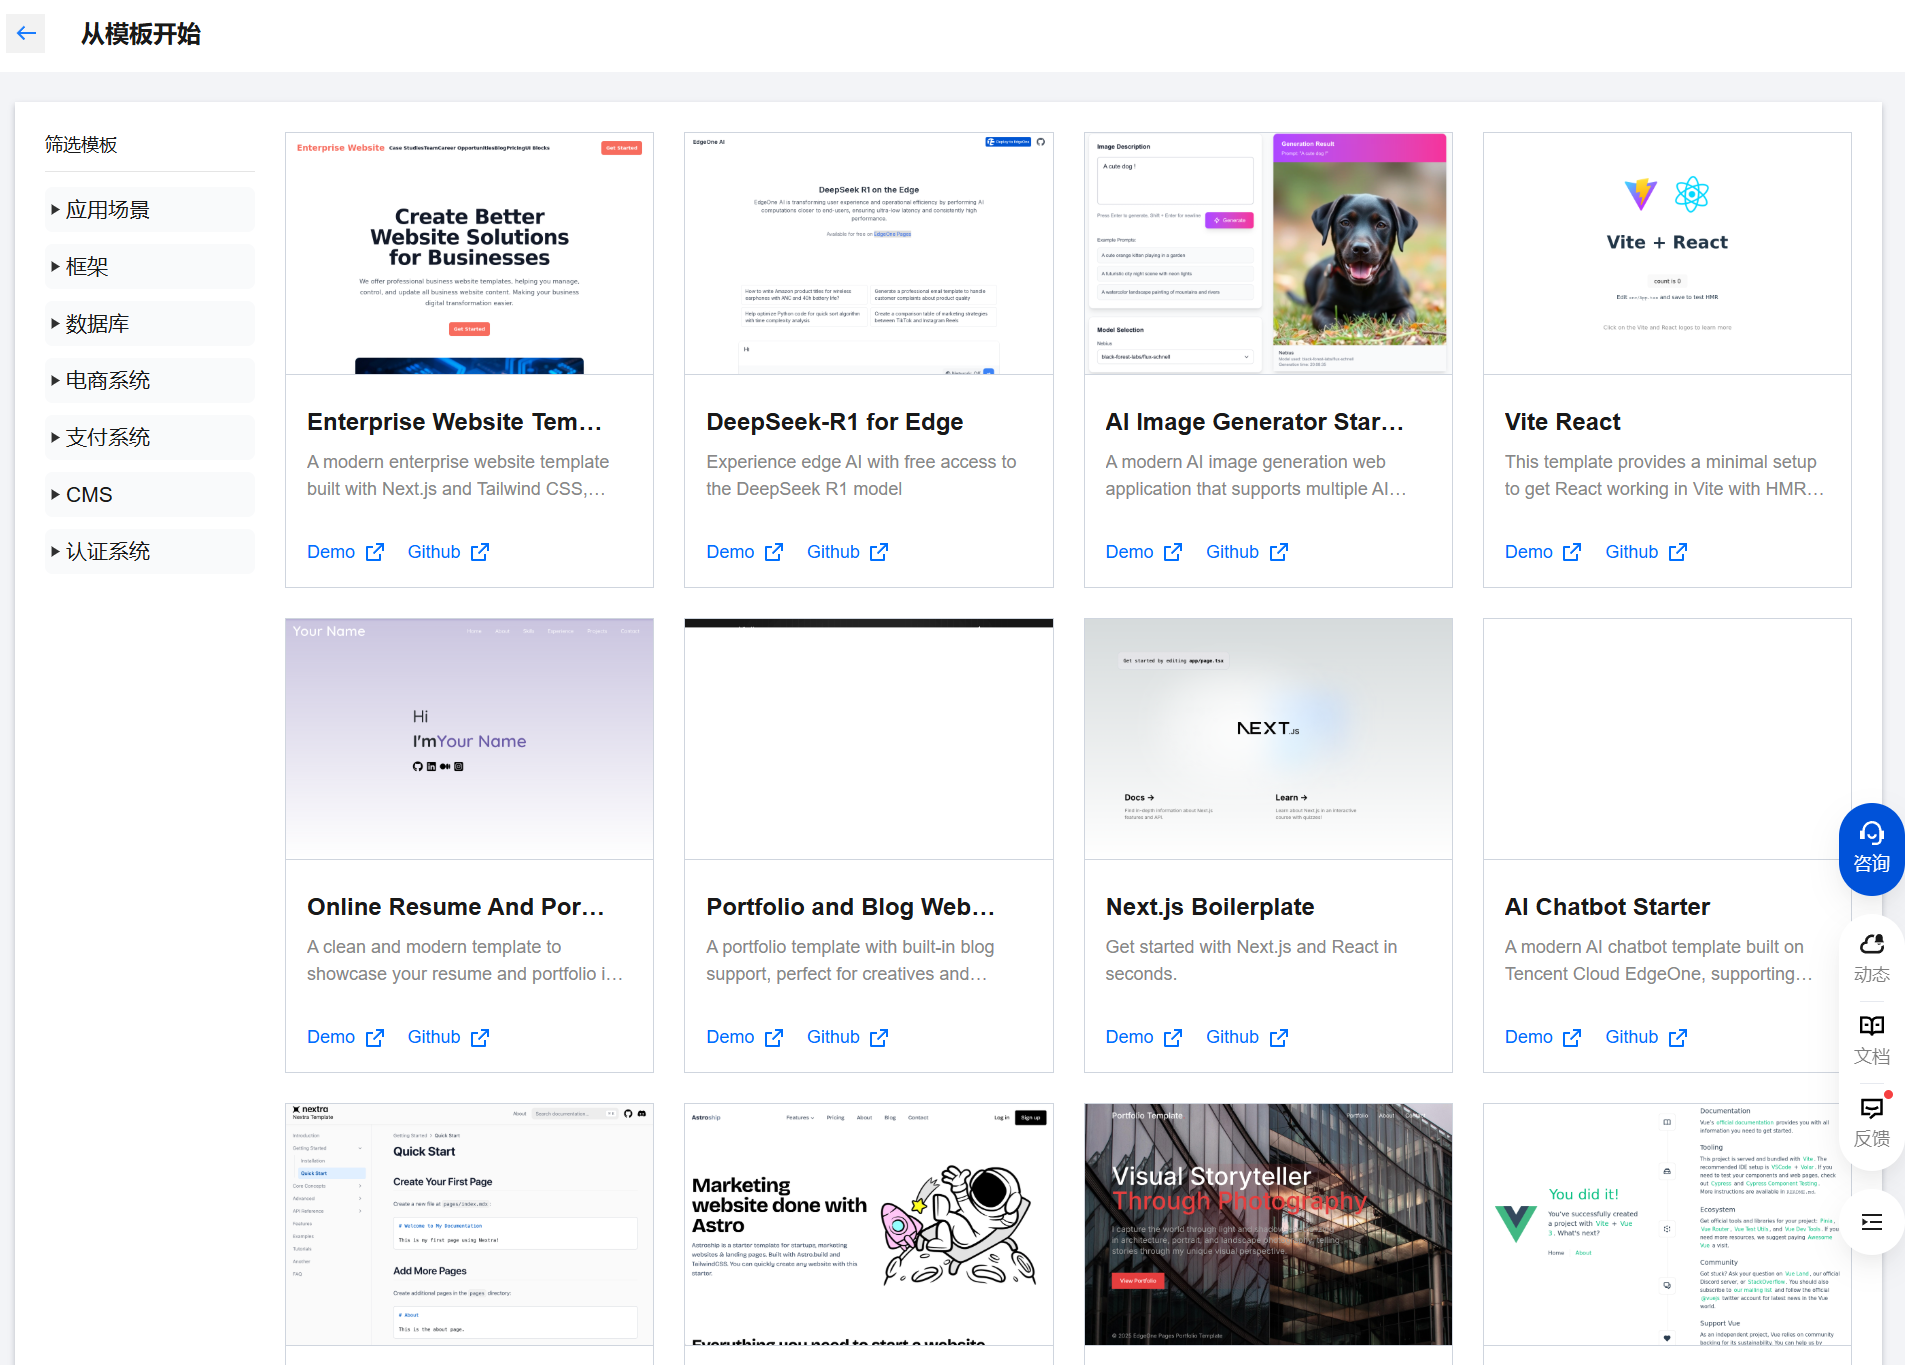Screen dimensions: 1905x1365
Task: Open the 文档 documentation icon
Action: pos(1871,1041)
